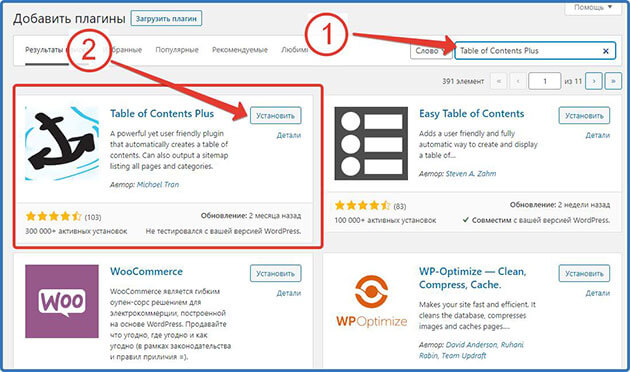Viewport: 630px width, 372px height.
Task: Click the Обновление: 2 месяца назад text
Action: click(251, 216)
